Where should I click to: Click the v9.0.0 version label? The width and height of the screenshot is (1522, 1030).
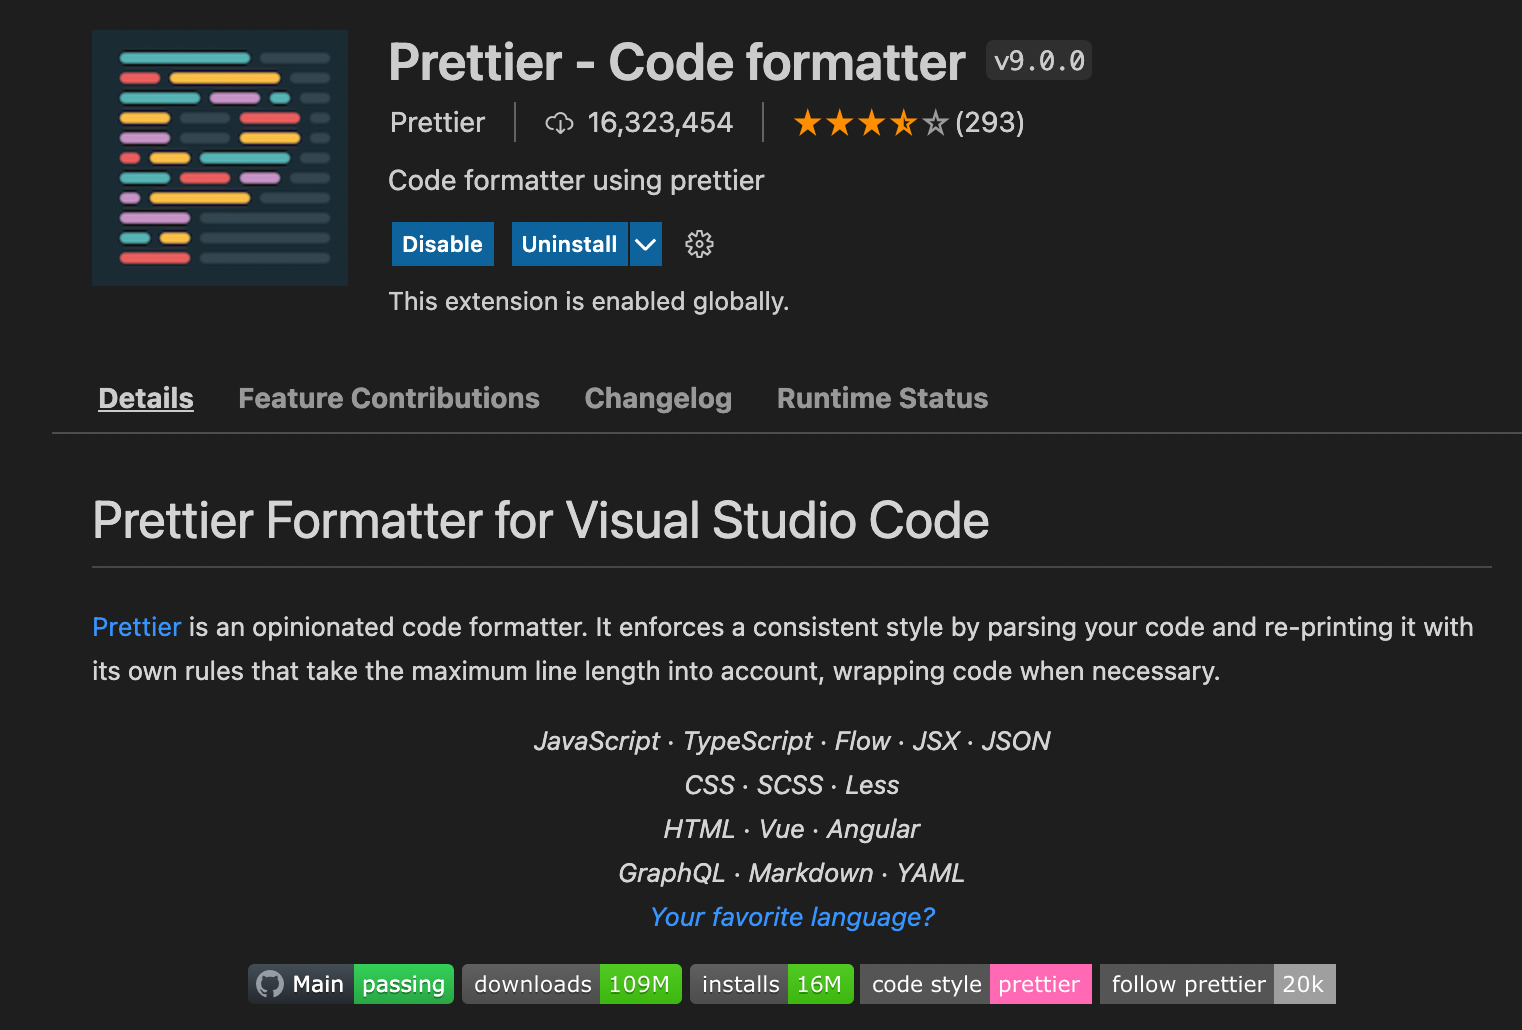tap(1039, 61)
